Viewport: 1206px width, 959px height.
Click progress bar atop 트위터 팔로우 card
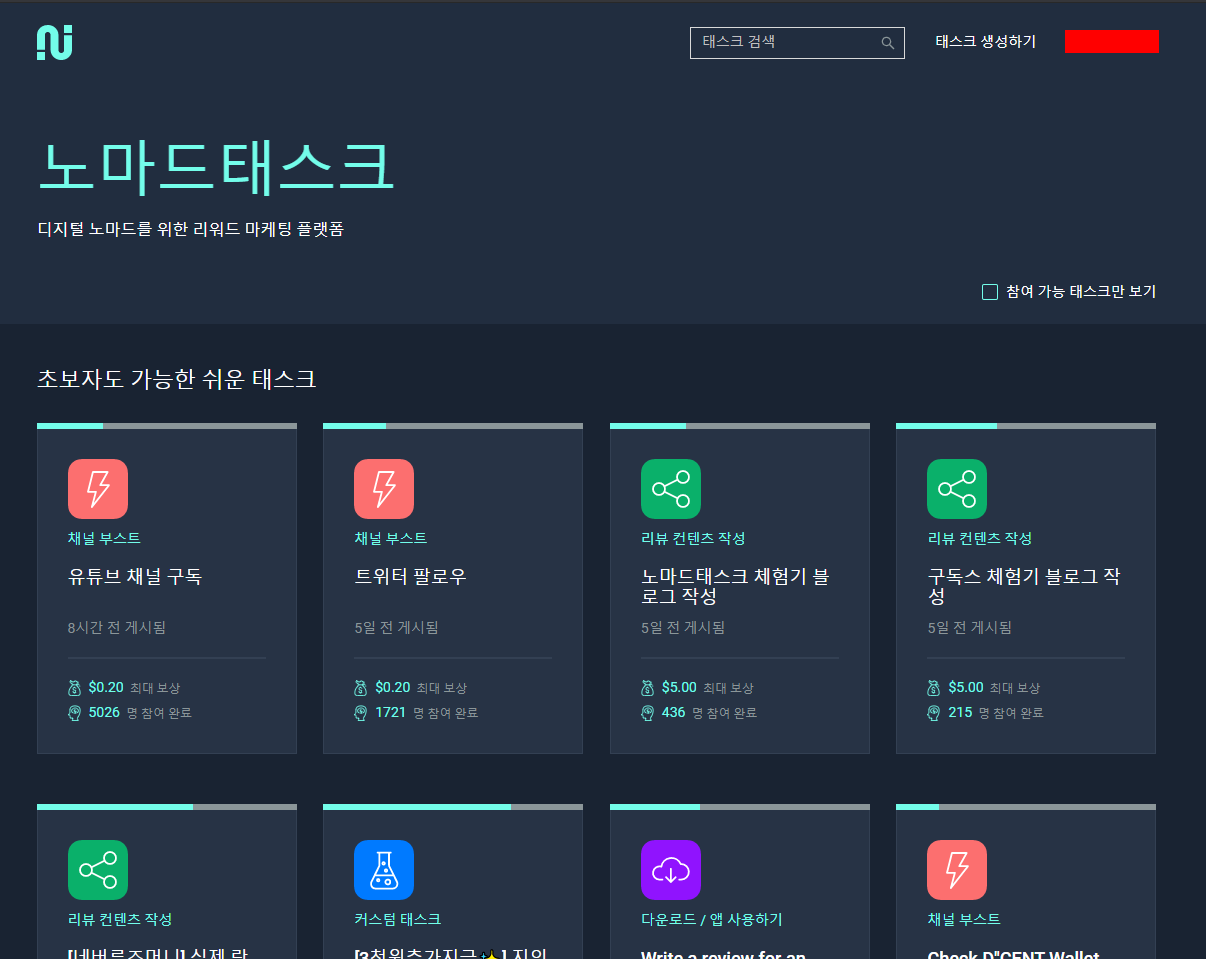pos(453,426)
